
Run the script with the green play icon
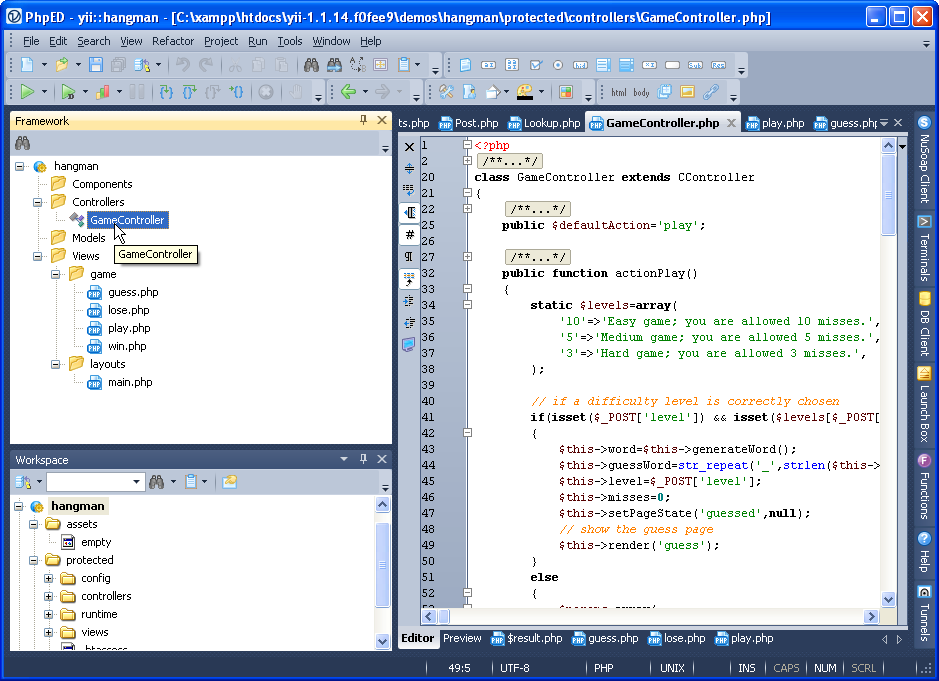click(27, 92)
